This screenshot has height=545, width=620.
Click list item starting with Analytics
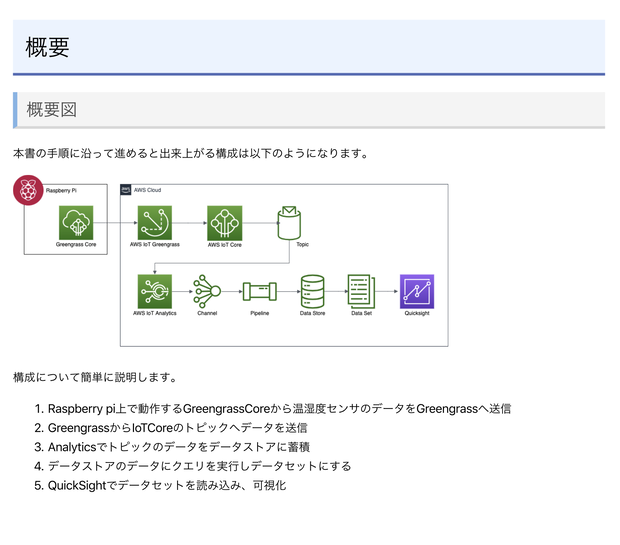click(x=172, y=447)
